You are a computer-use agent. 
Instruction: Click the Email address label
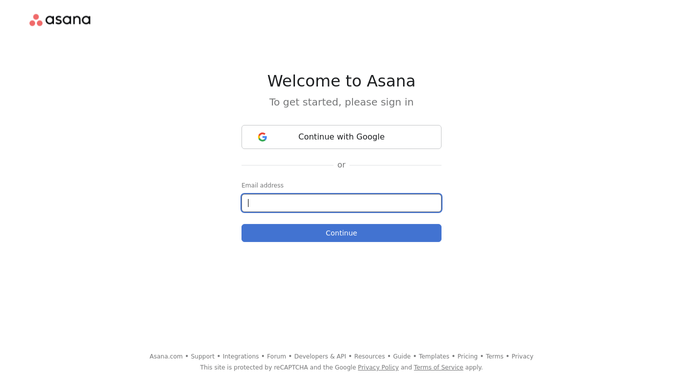263,185
